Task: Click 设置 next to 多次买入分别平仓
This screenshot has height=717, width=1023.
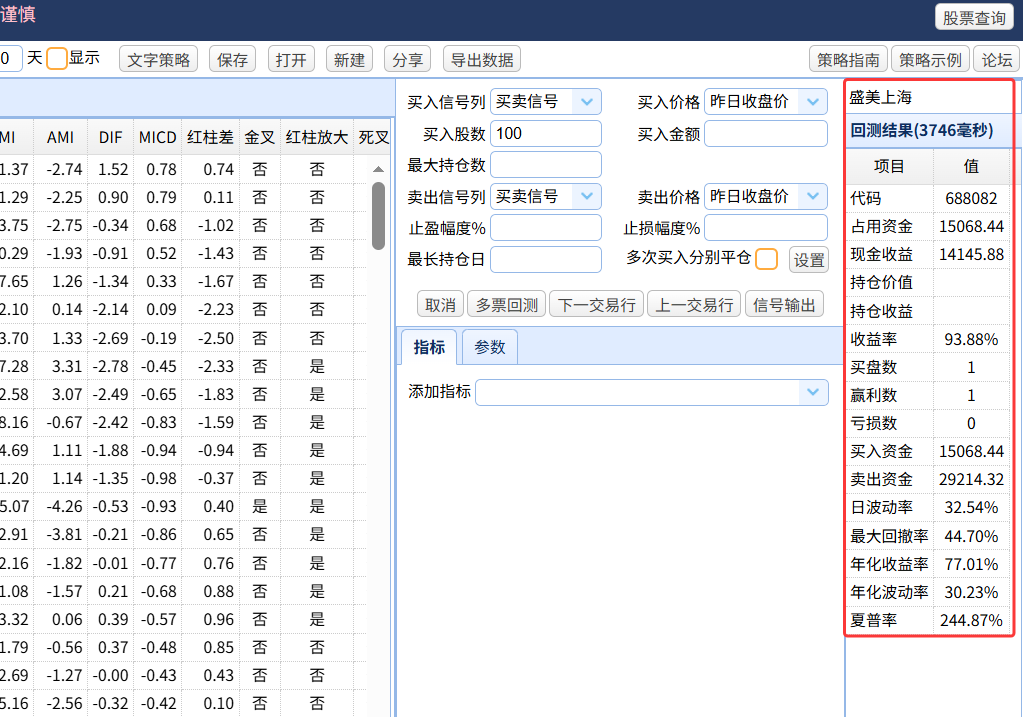Action: pos(809,260)
